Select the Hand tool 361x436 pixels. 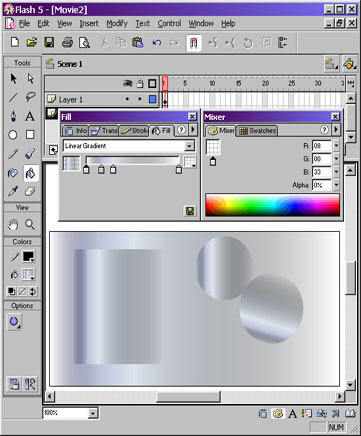pyautogui.click(x=13, y=225)
